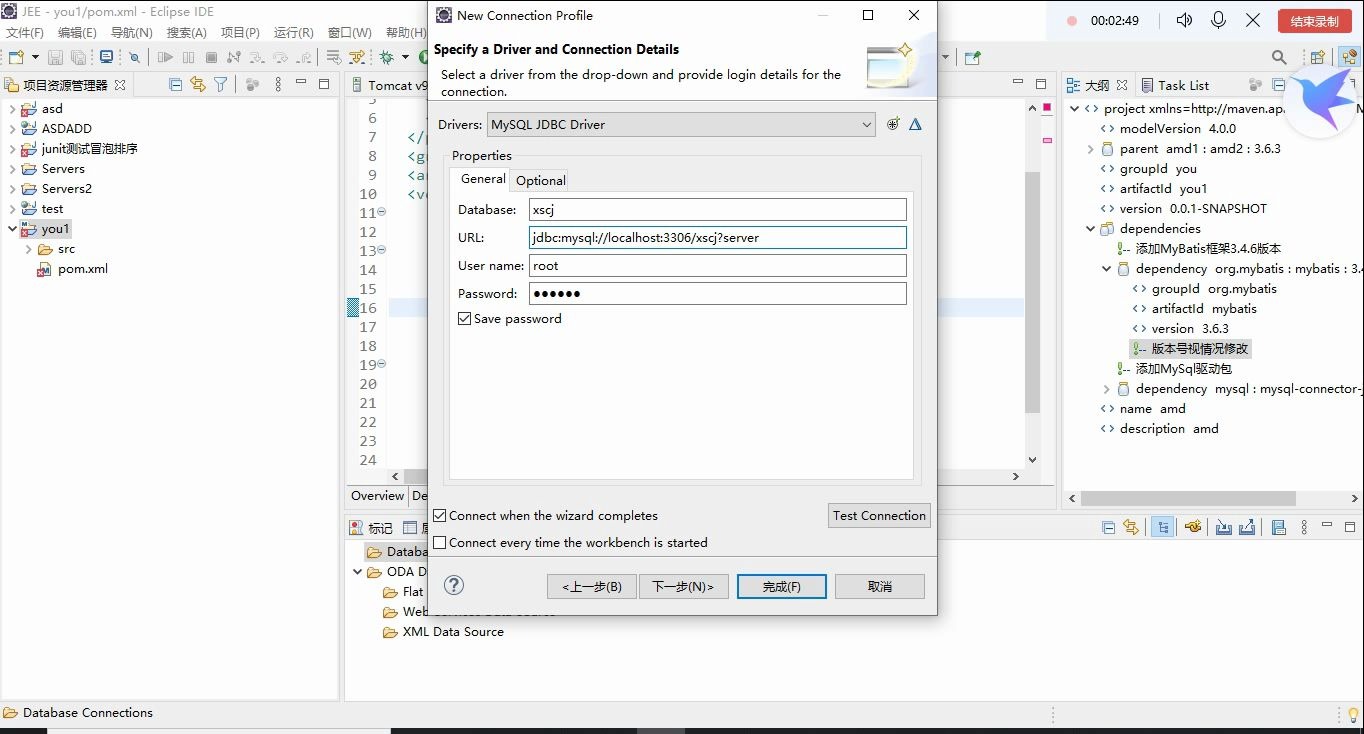Open the 窗口(W) menu
The height and width of the screenshot is (734, 1364).
point(347,31)
